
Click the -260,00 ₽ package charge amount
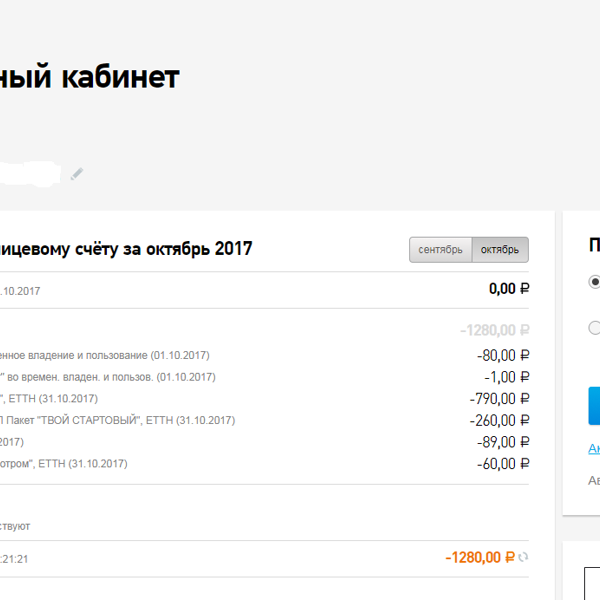[500, 421]
